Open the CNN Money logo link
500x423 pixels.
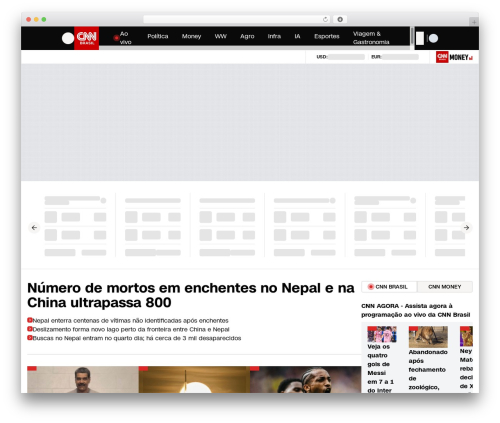[x=454, y=57]
